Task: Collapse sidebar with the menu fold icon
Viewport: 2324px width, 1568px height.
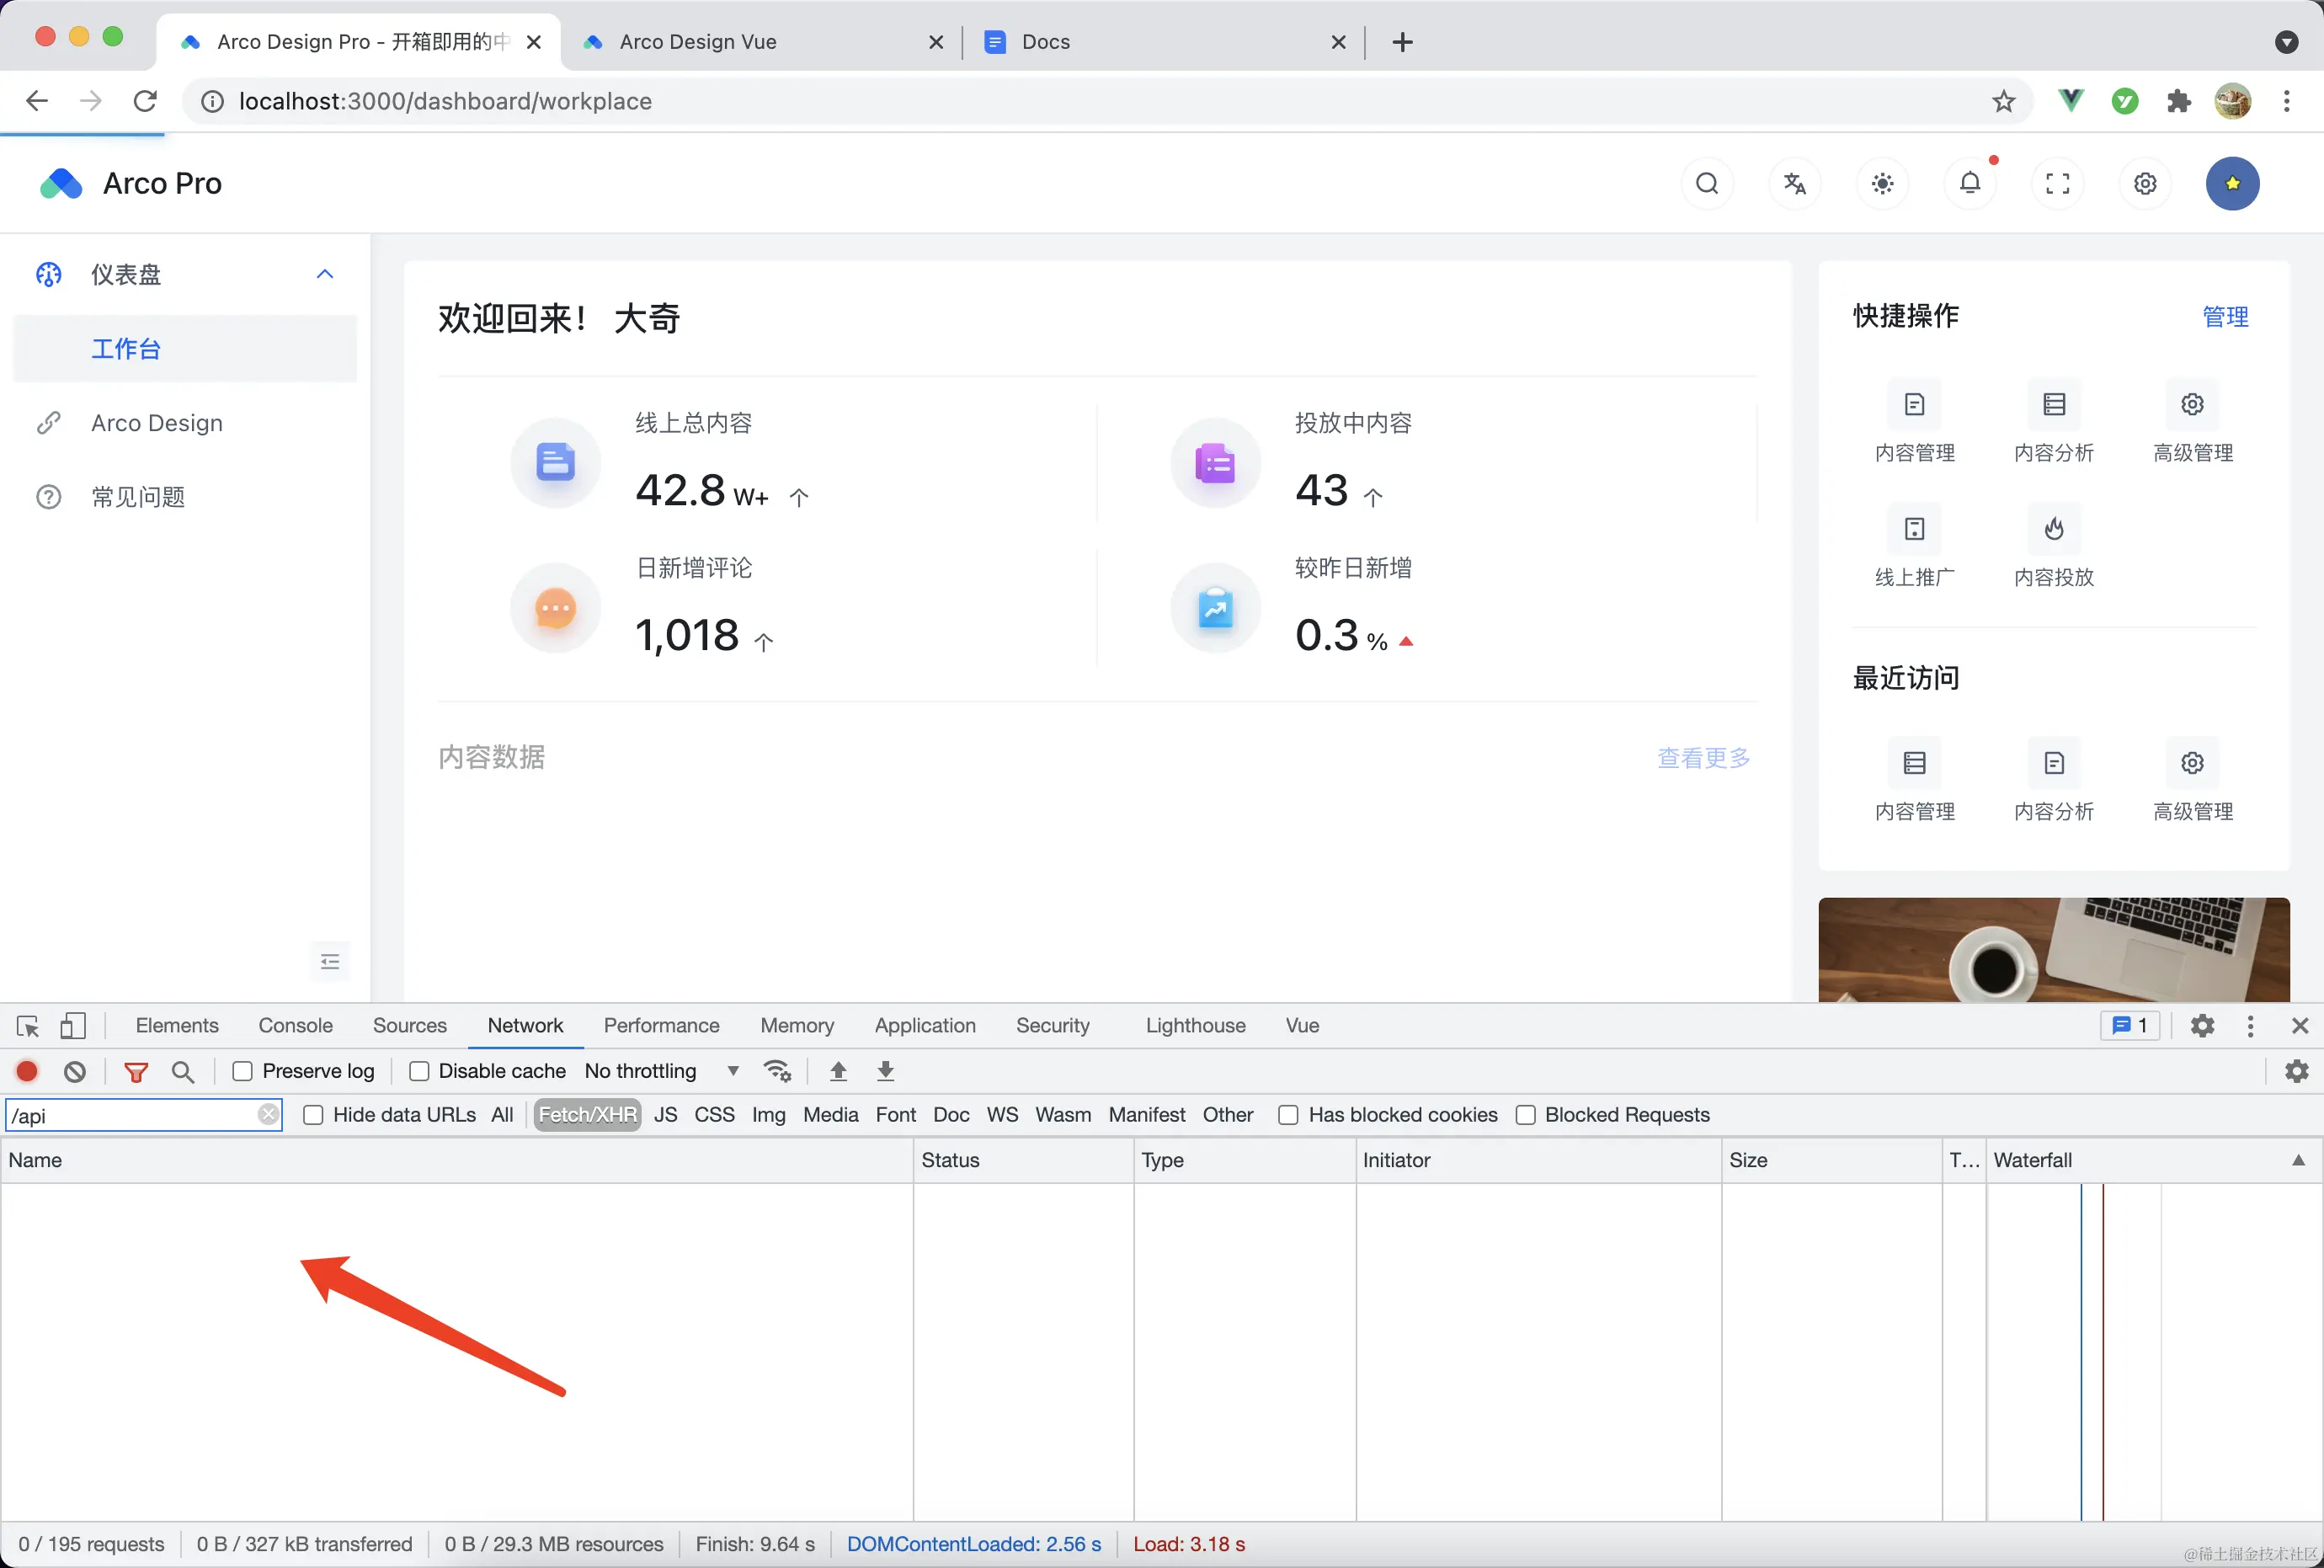Action: pyautogui.click(x=330, y=962)
